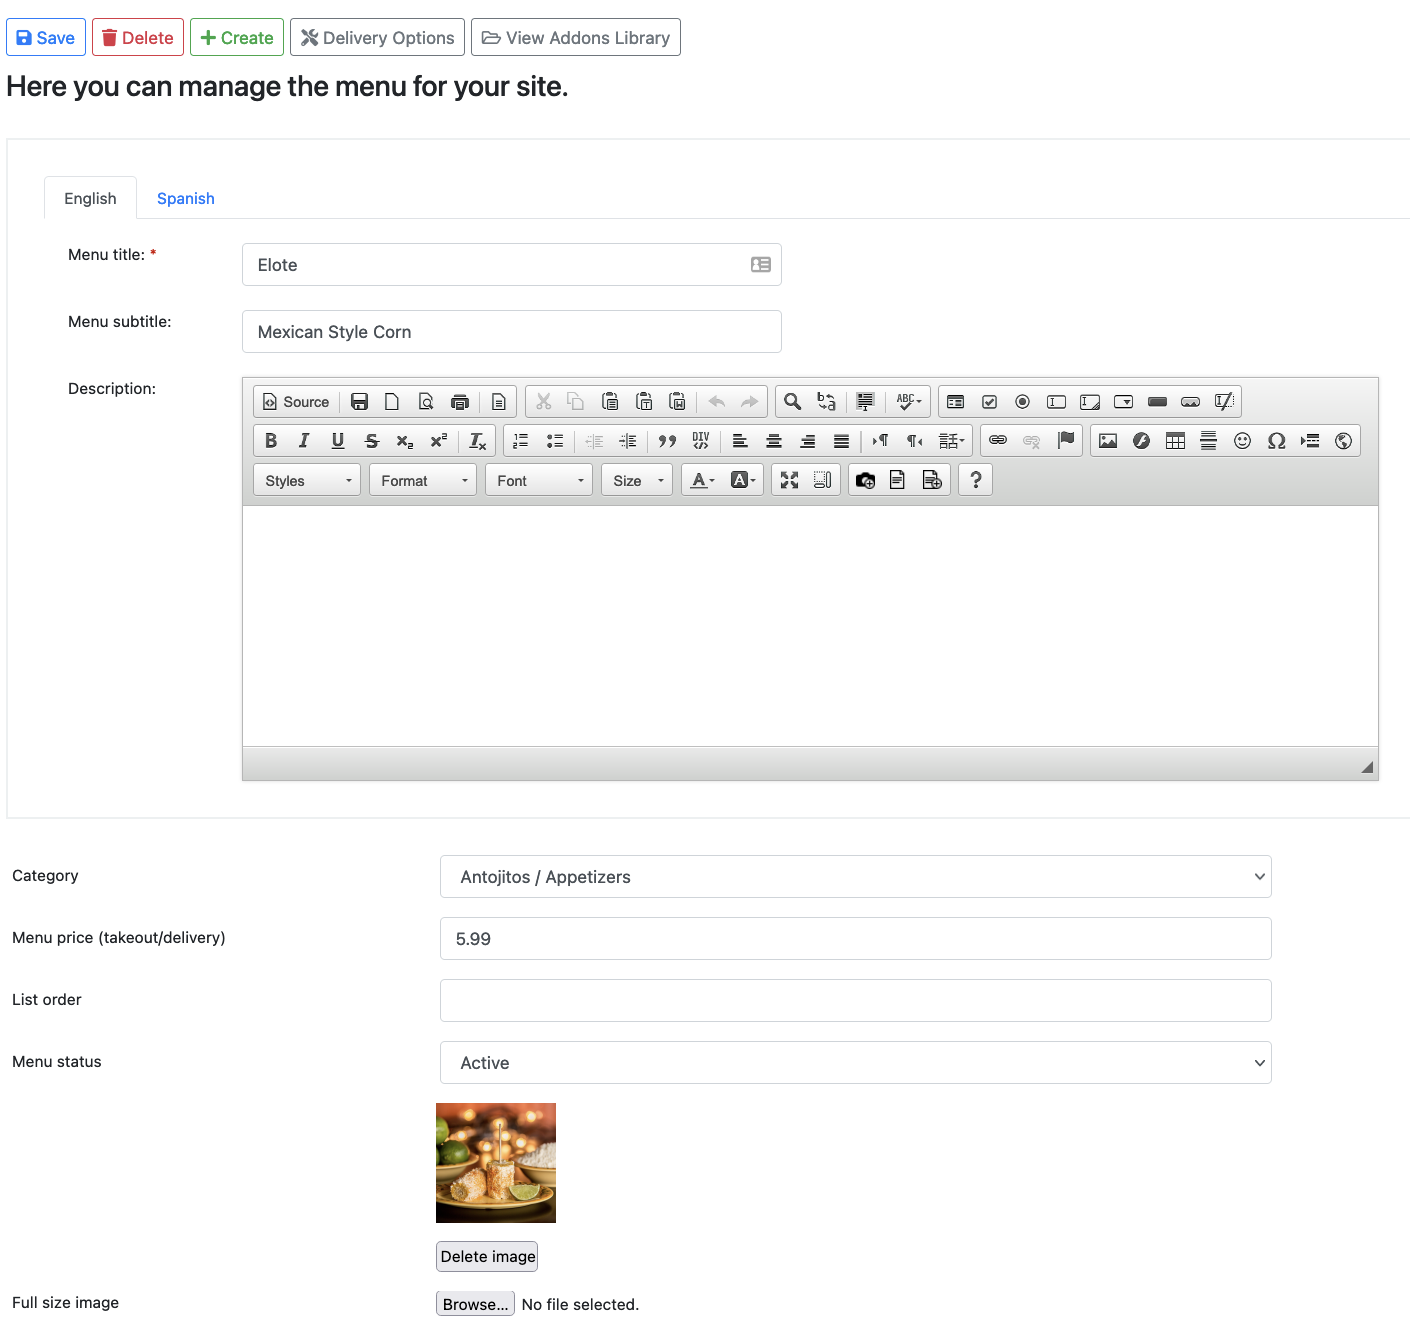Select the English tab
Viewport: 1410px width, 1326px height.
90,199
